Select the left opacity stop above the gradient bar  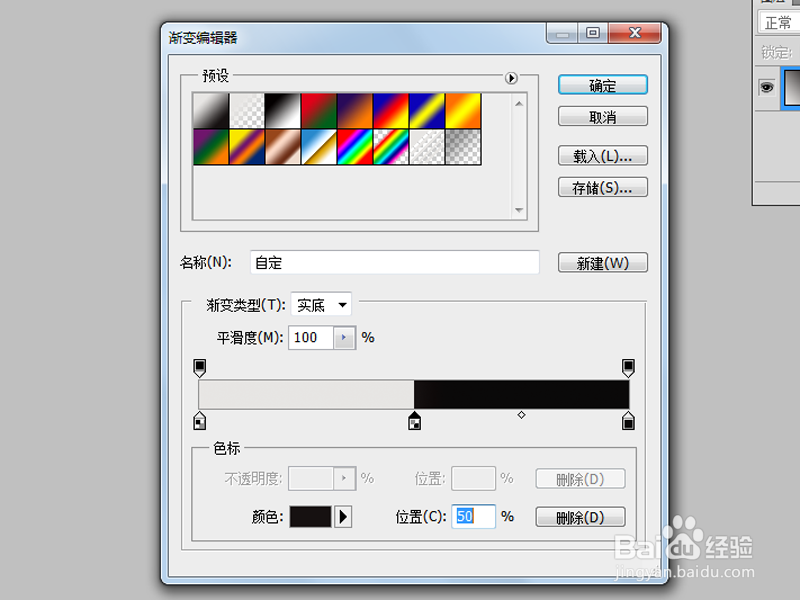coord(199,368)
